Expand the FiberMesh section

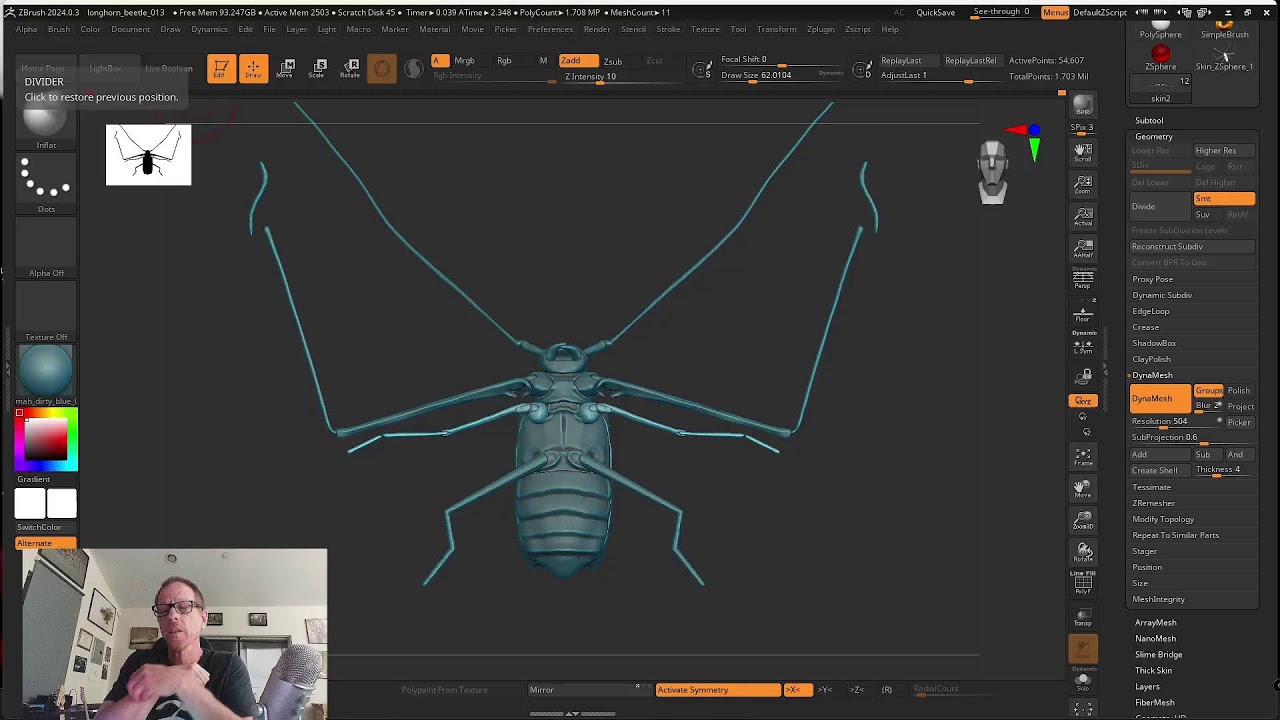[1154, 702]
